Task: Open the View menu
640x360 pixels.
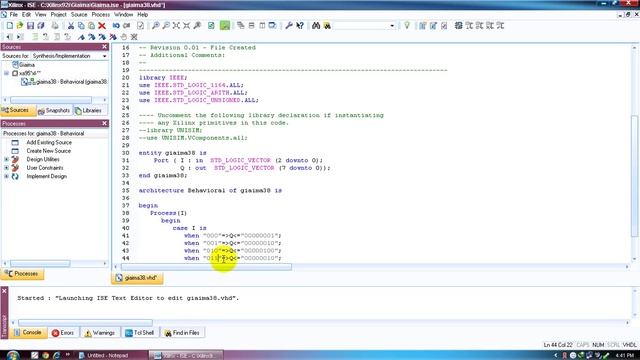Action: 40,14
